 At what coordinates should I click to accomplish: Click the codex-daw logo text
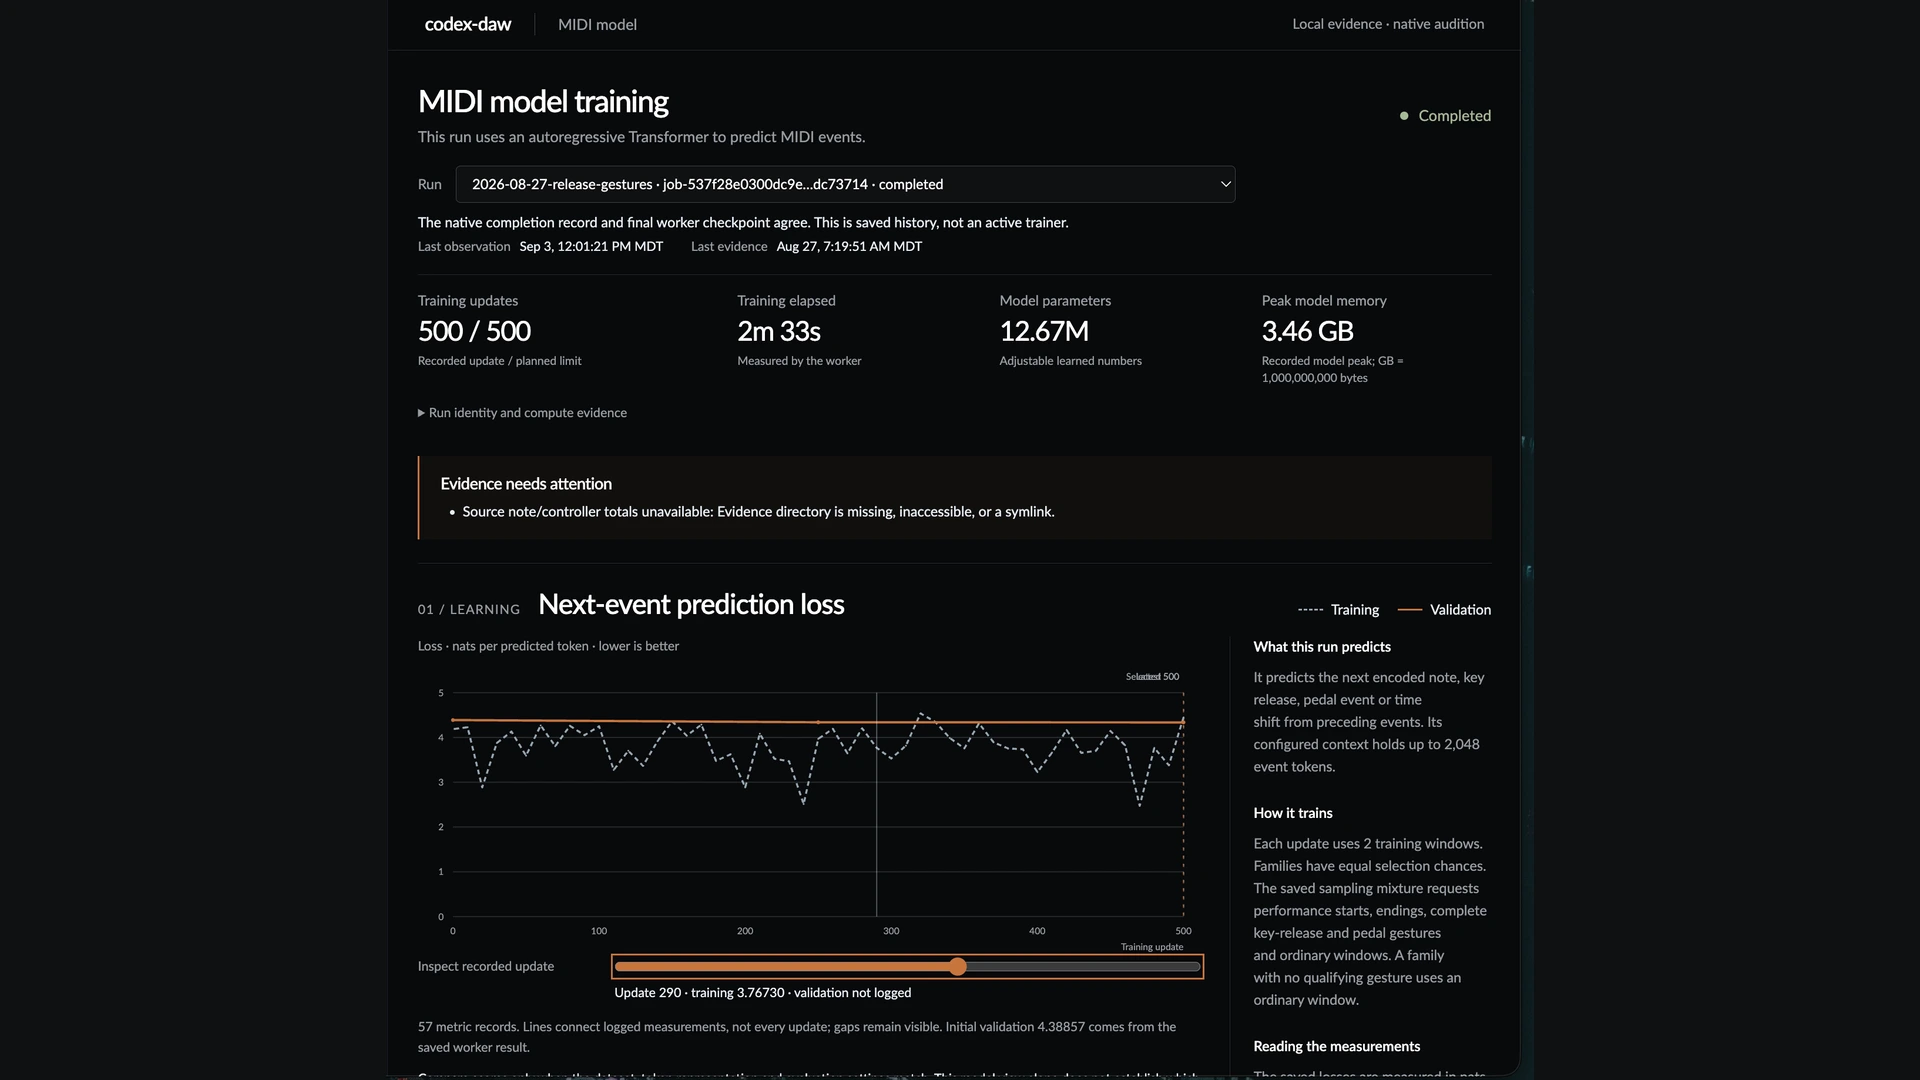pos(467,24)
